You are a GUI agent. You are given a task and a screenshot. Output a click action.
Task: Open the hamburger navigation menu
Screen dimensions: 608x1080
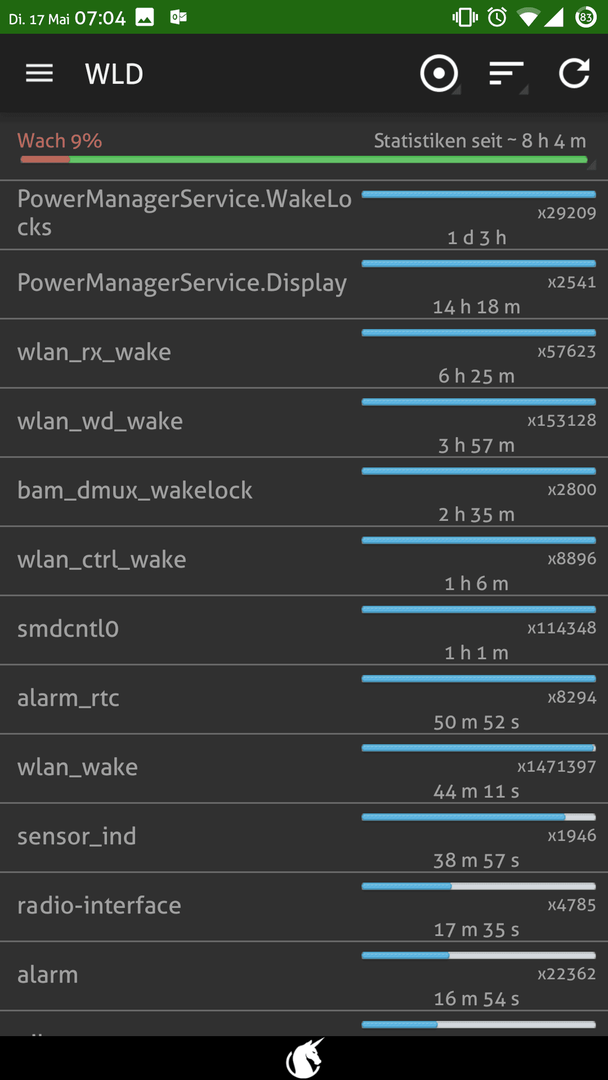coord(39,74)
